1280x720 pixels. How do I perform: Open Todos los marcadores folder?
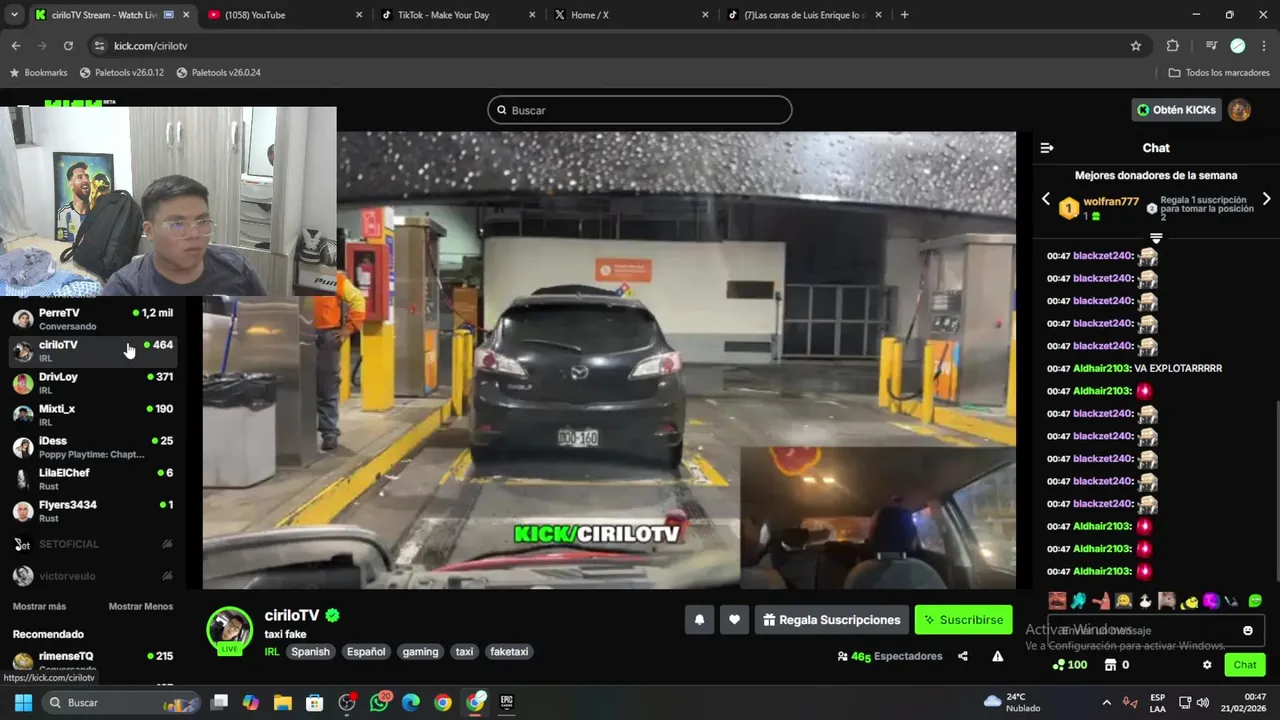[1219, 73]
